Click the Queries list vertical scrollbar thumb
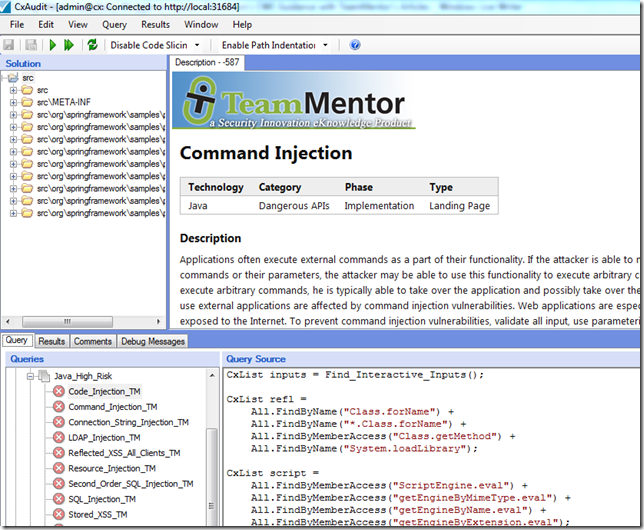644x530 pixels. click(x=212, y=477)
